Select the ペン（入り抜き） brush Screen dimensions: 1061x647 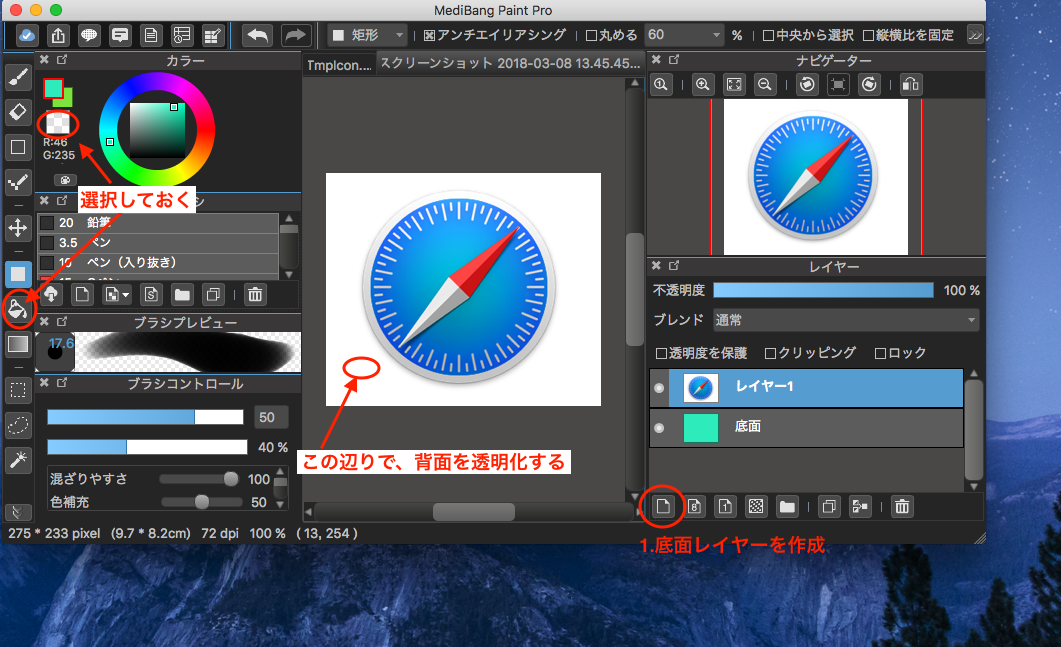[158, 263]
